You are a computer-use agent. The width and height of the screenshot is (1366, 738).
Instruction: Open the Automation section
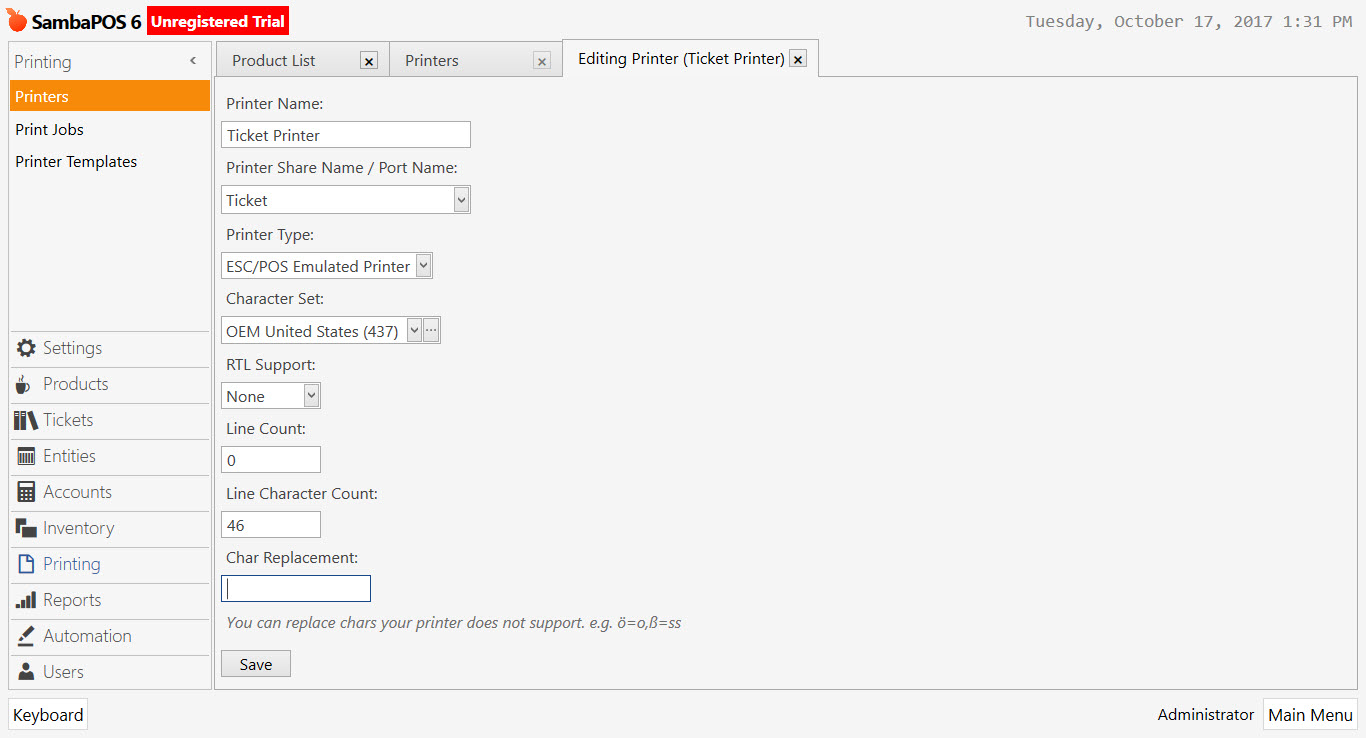[87, 636]
